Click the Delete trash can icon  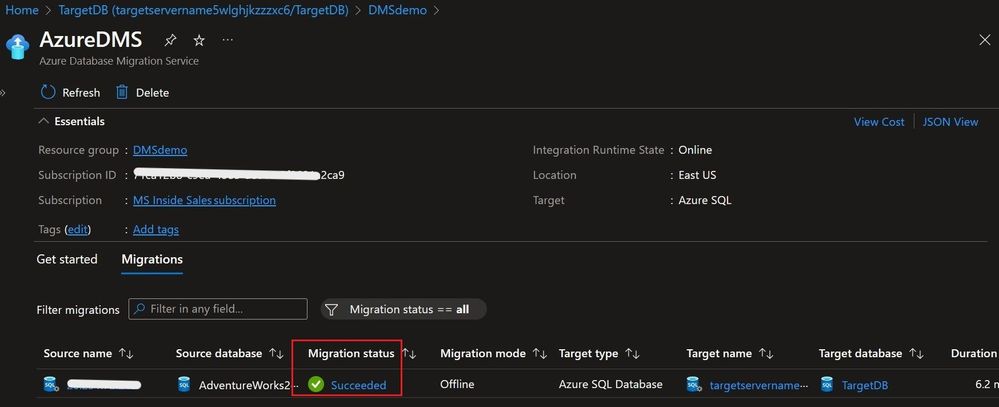coord(122,92)
